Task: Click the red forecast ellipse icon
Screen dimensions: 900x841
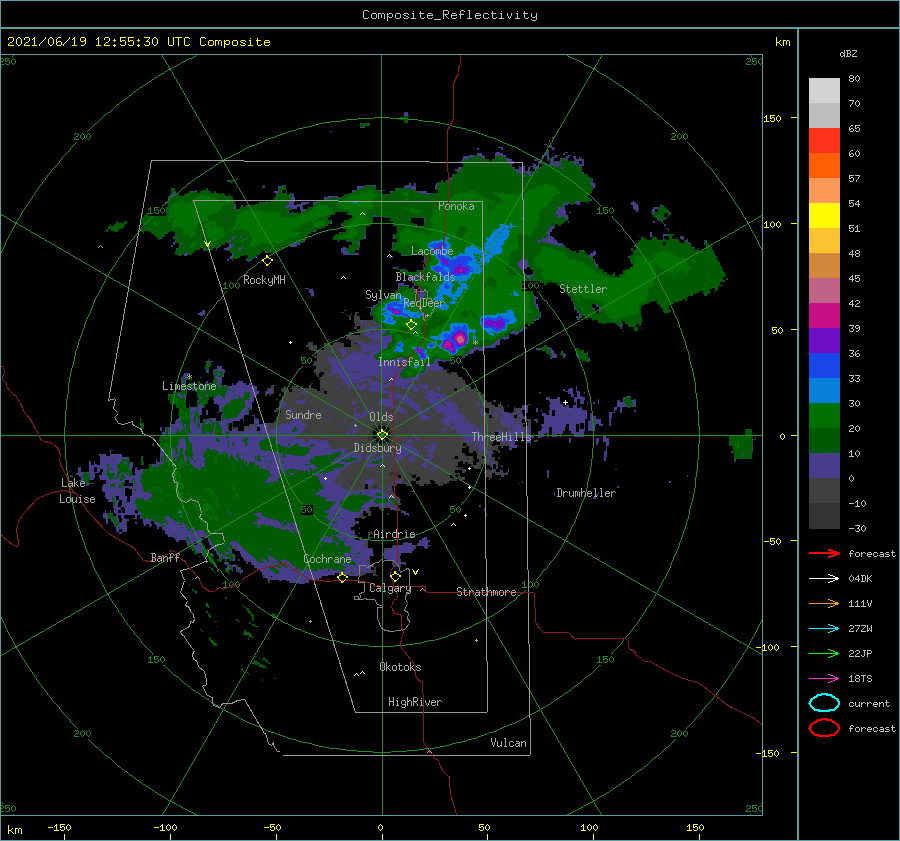Action: (x=824, y=728)
